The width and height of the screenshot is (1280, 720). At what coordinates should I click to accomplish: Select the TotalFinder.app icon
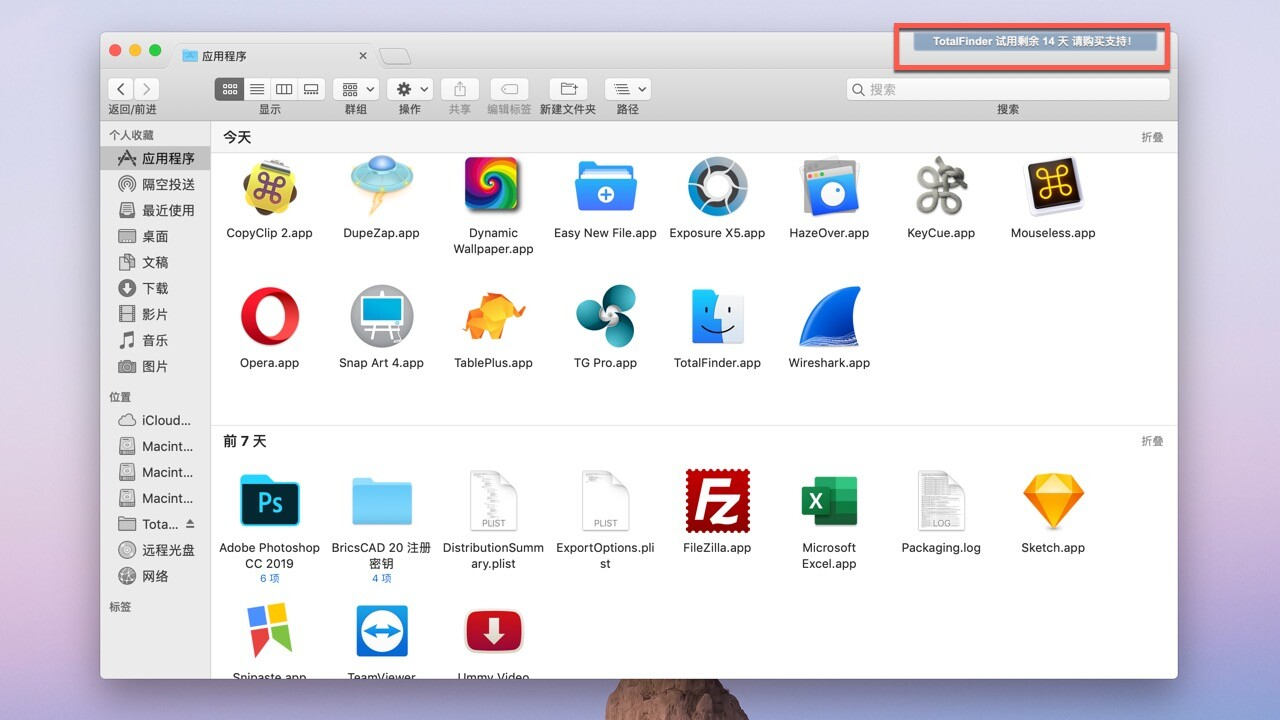(x=717, y=317)
